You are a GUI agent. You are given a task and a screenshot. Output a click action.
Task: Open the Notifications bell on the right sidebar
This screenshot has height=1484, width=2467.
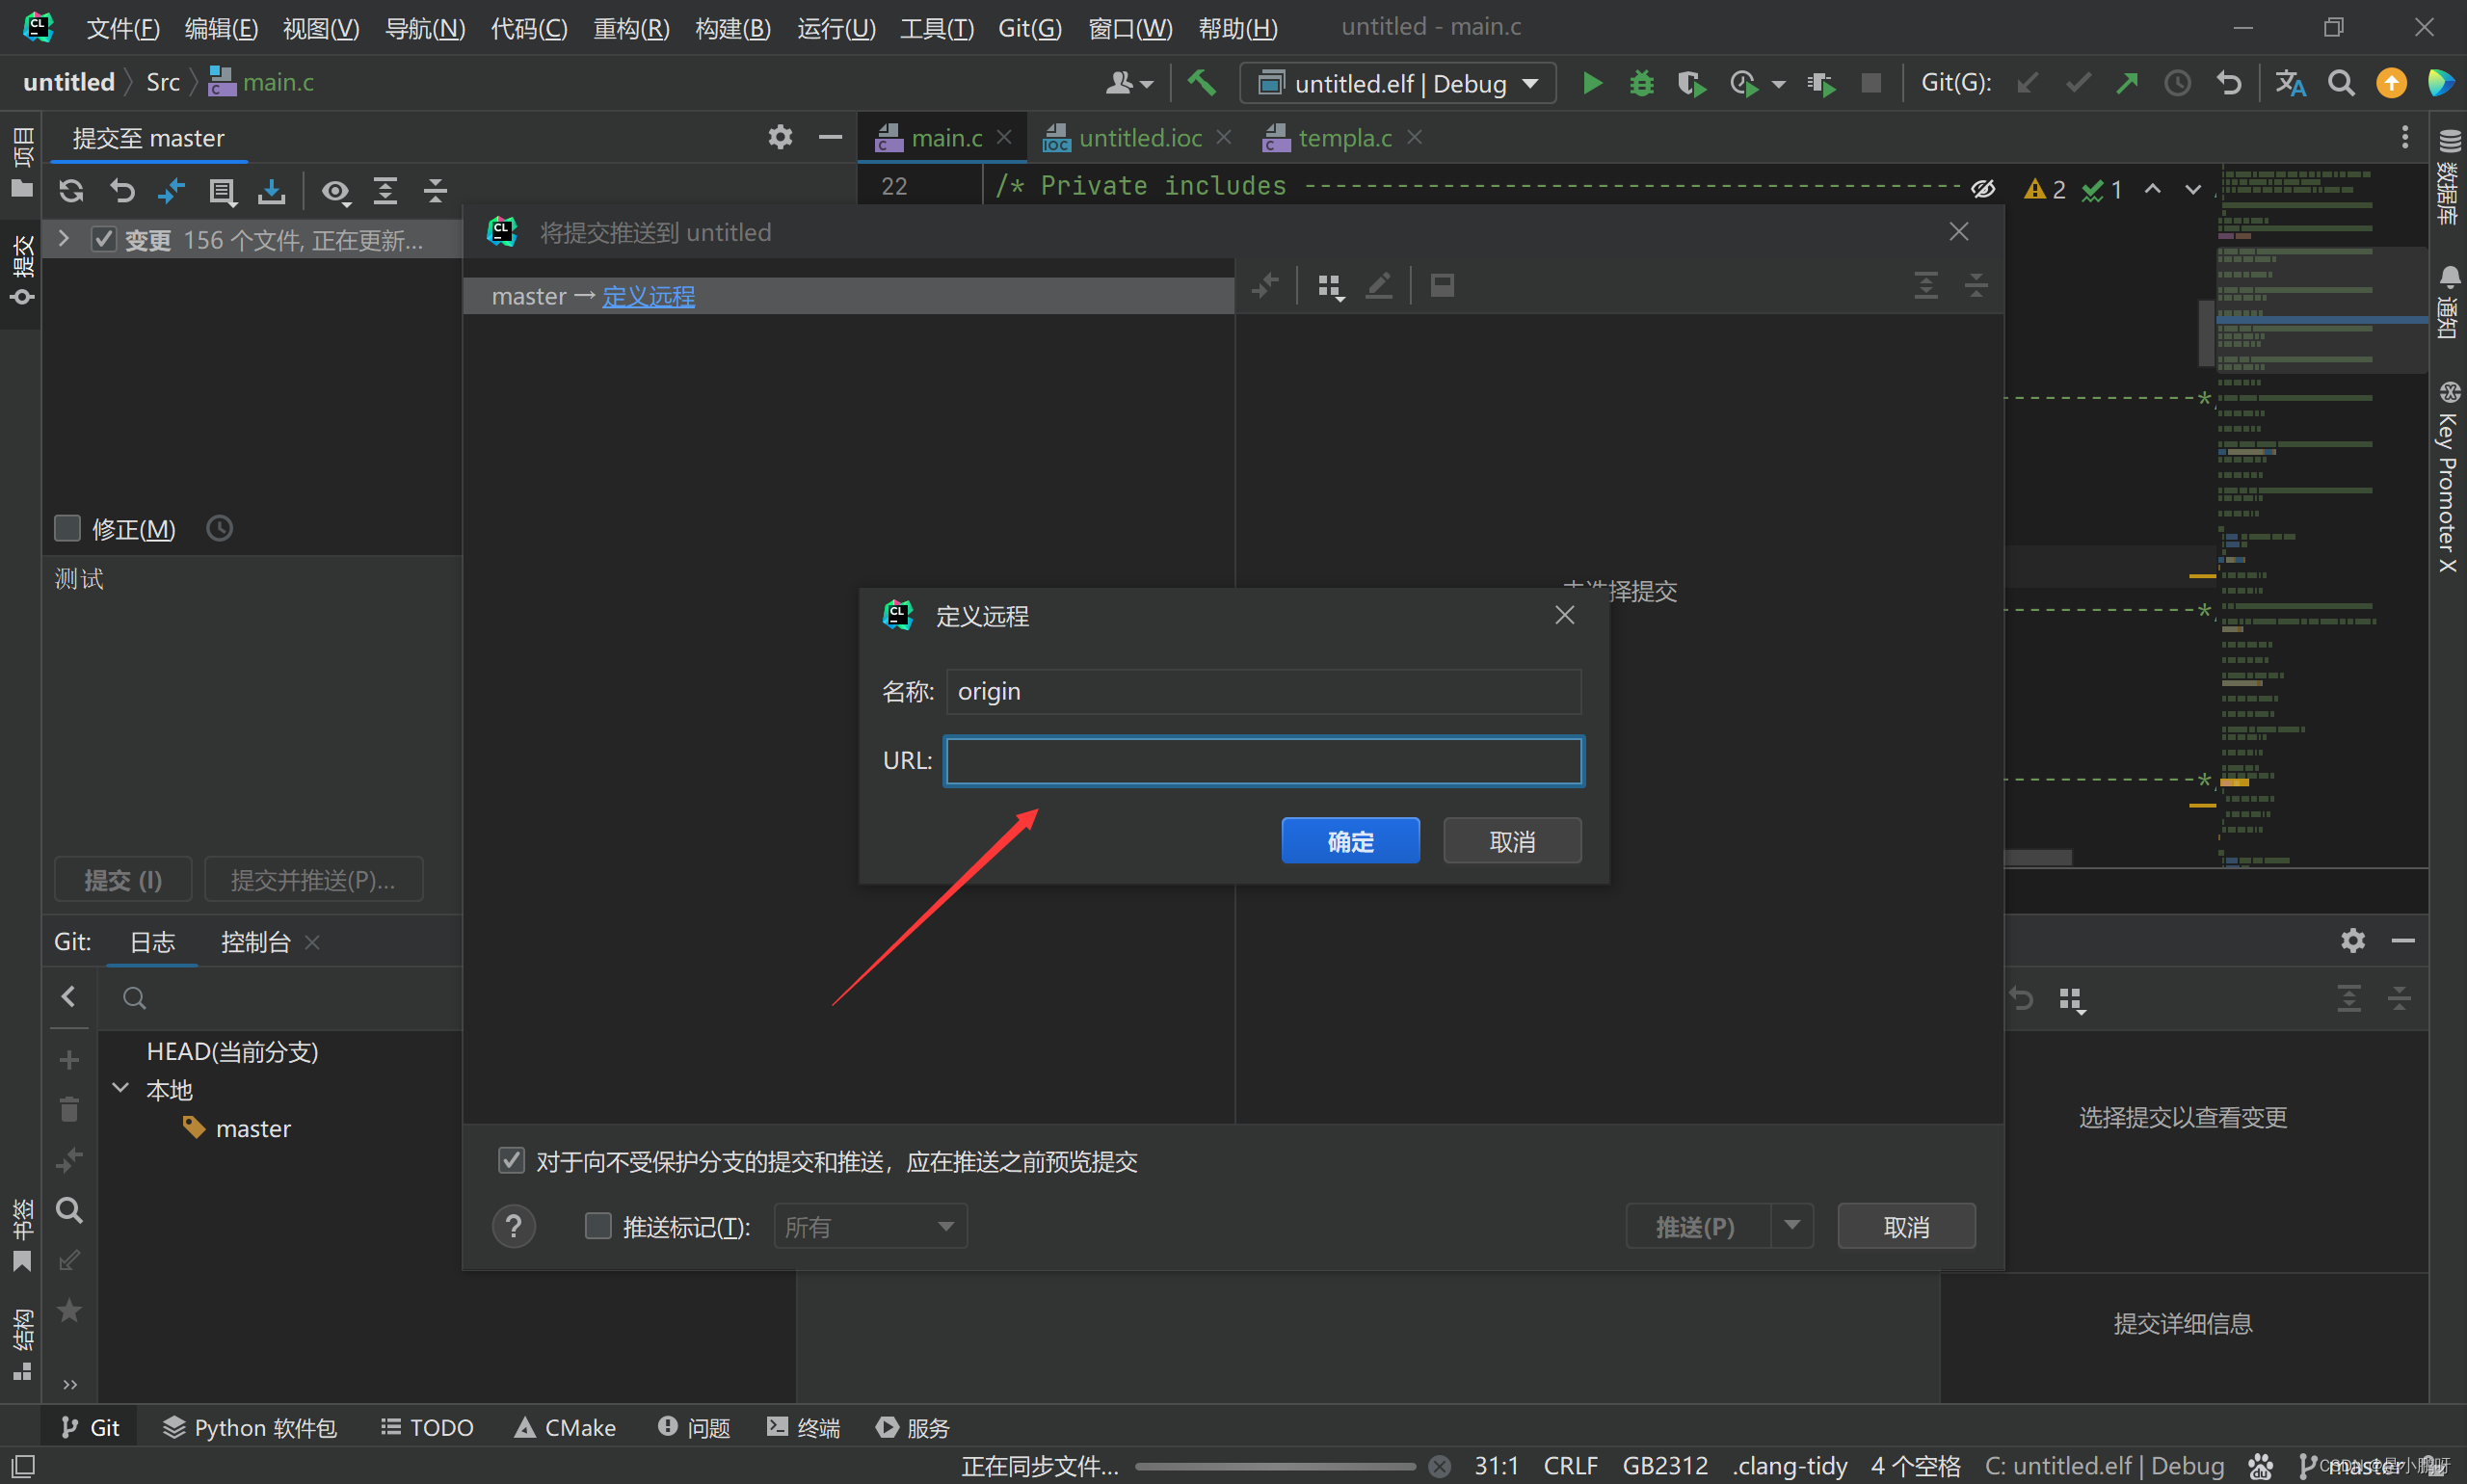click(2448, 302)
